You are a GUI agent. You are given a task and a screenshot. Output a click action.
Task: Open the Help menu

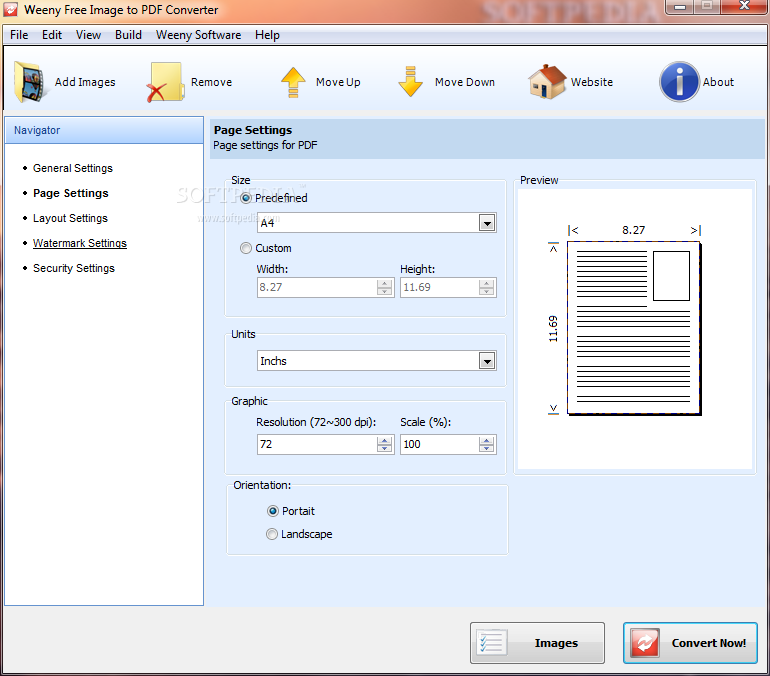pyautogui.click(x=267, y=35)
